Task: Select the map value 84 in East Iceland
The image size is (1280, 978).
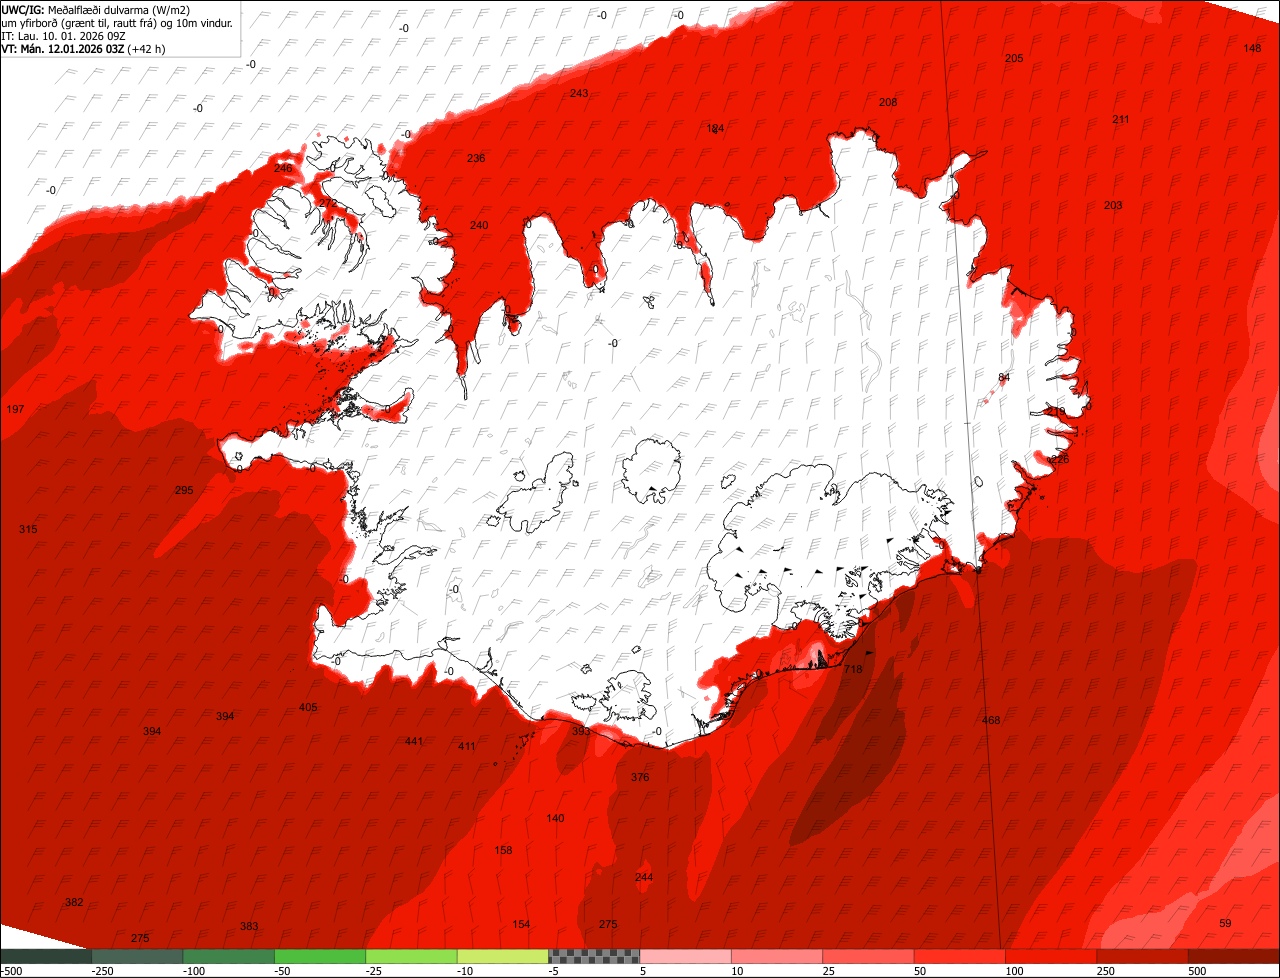Action: (x=1004, y=377)
